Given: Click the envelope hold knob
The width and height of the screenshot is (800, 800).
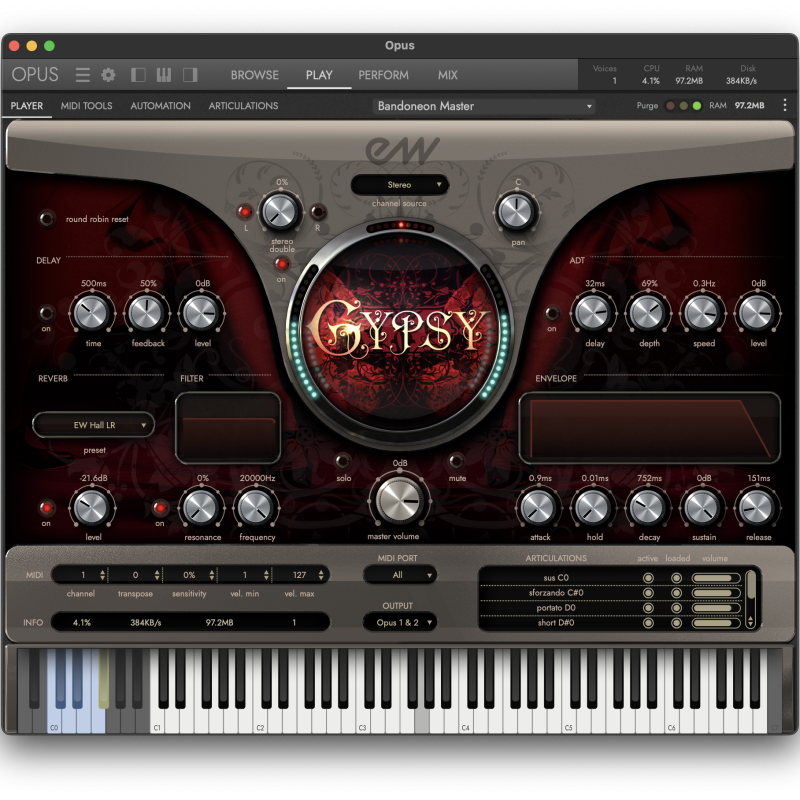Looking at the screenshot, I should click(594, 508).
